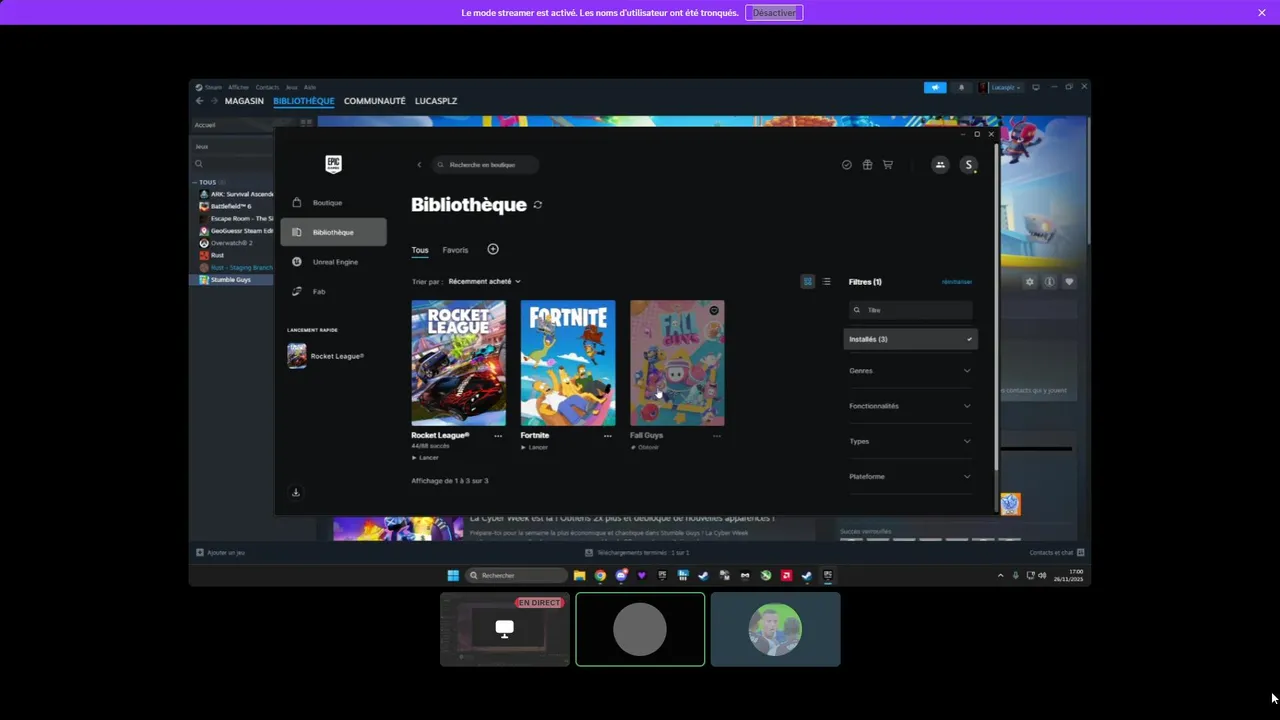1280x720 pixels.
Task: Select Stumble Guys in Steam game list
Action: (231, 280)
